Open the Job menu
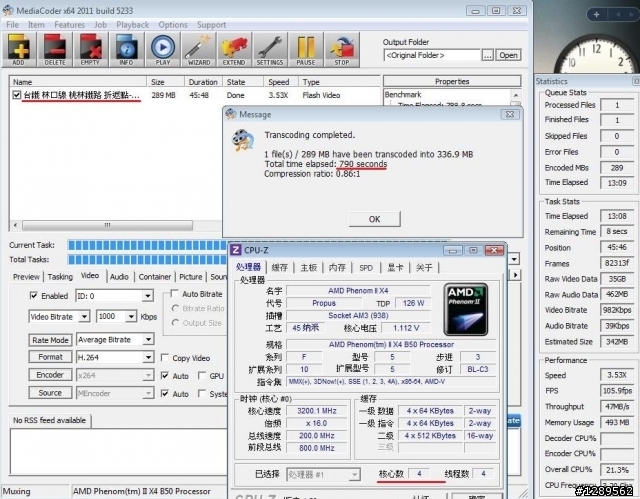 pyautogui.click(x=100, y=25)
